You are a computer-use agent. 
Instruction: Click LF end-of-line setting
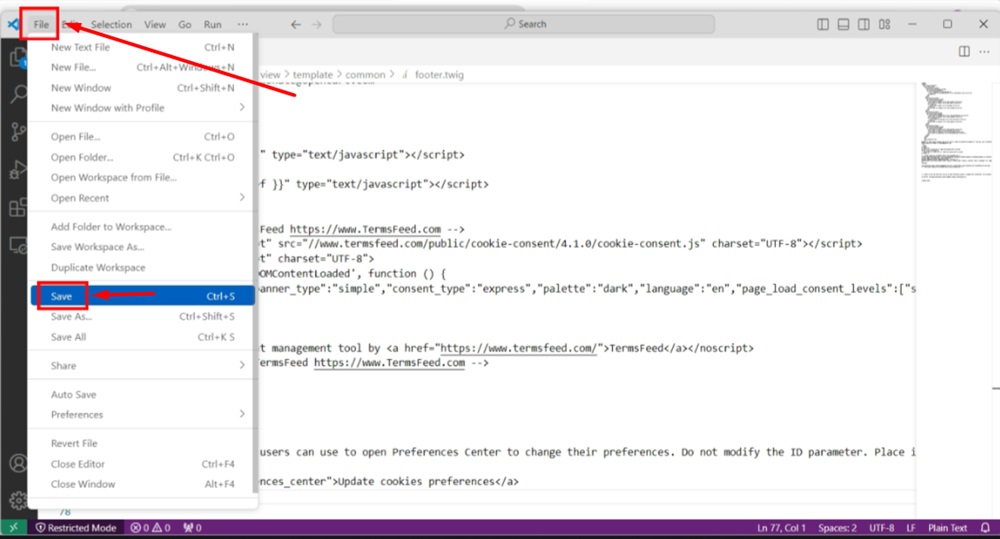[x=911, y=528]
